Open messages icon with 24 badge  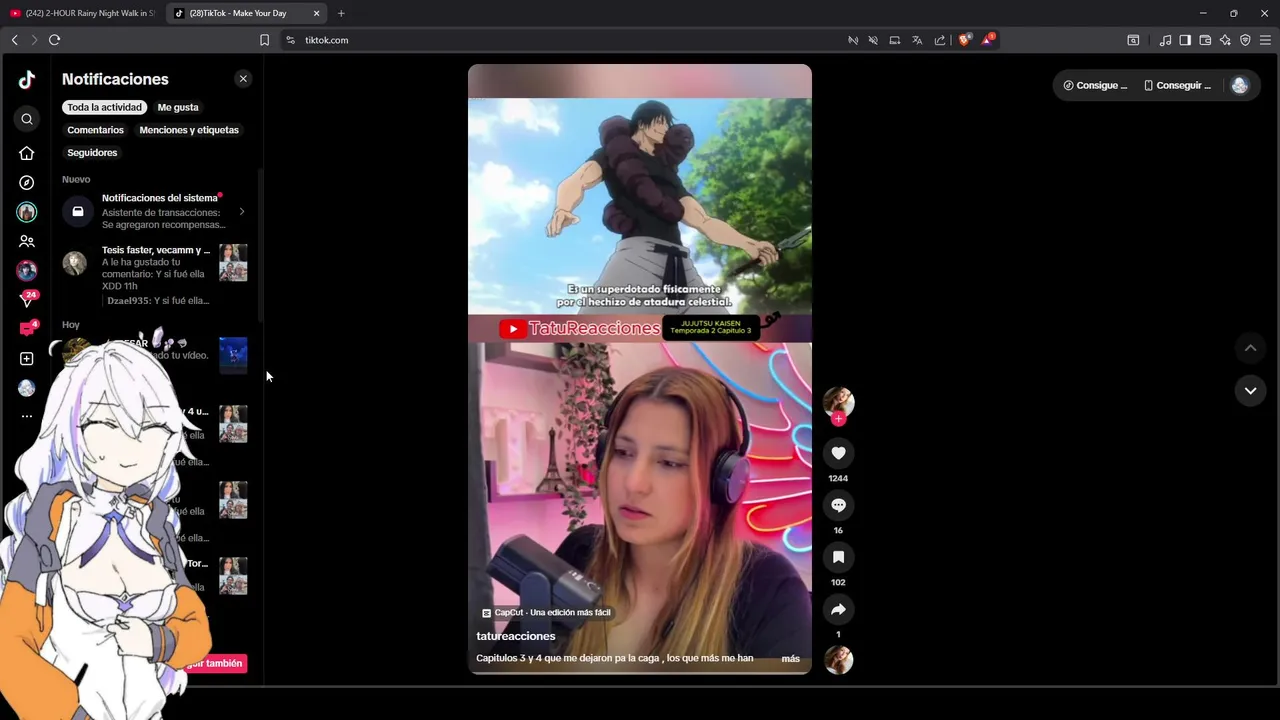[27, 299]
